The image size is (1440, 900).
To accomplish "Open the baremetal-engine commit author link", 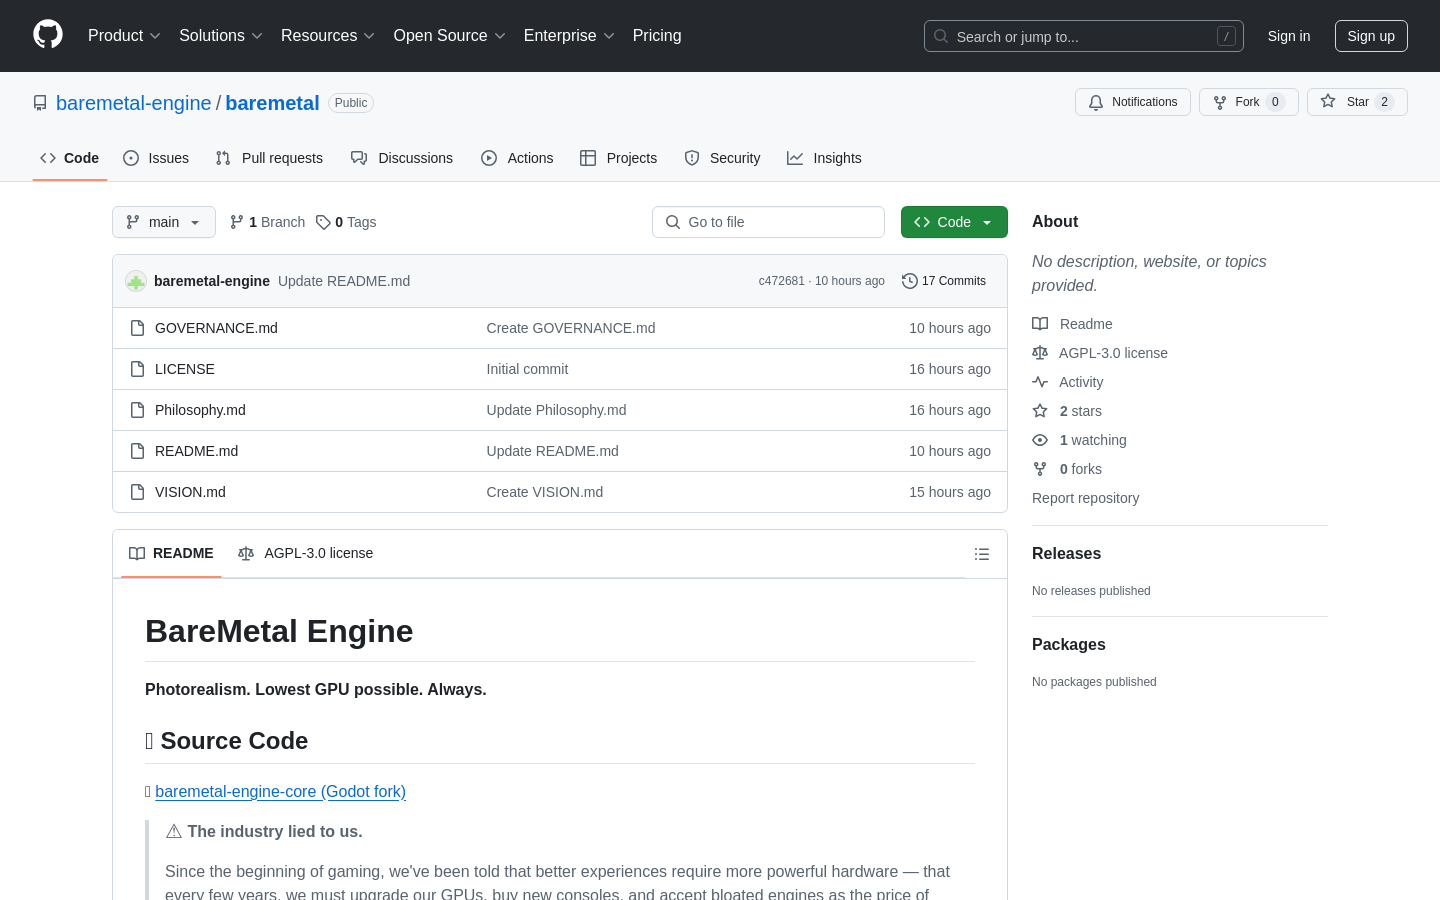I will (x=212, y=281).
